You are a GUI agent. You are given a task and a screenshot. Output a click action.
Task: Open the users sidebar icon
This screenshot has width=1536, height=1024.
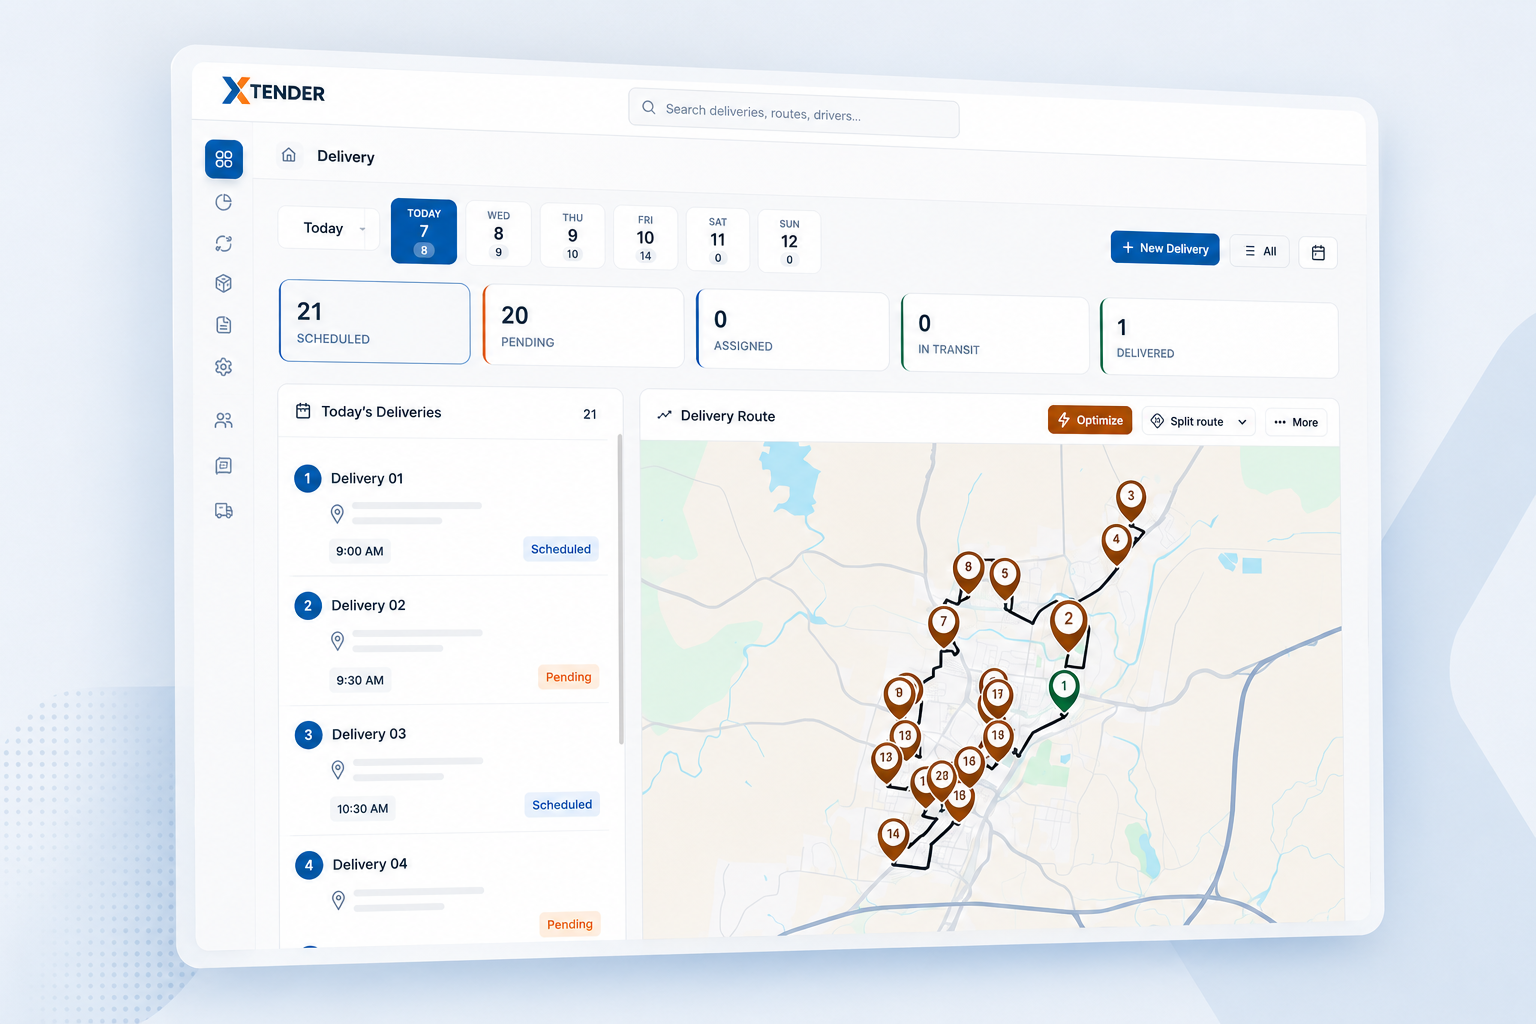click(224, 421)
